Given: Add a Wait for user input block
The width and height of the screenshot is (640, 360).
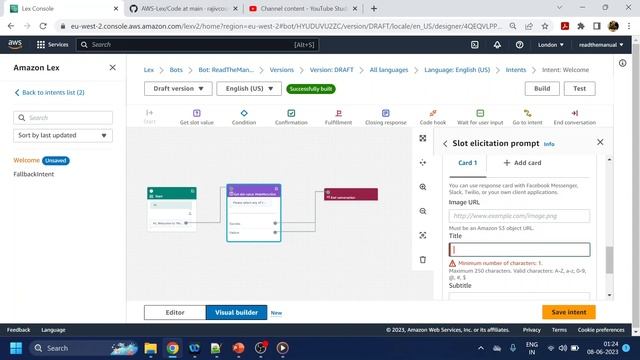Looking at the screenshot, I should [x=480, y=117].
